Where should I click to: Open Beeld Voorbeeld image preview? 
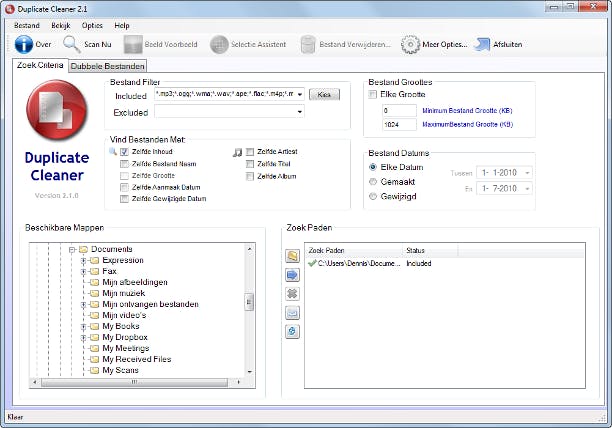(x=133, y=44)
